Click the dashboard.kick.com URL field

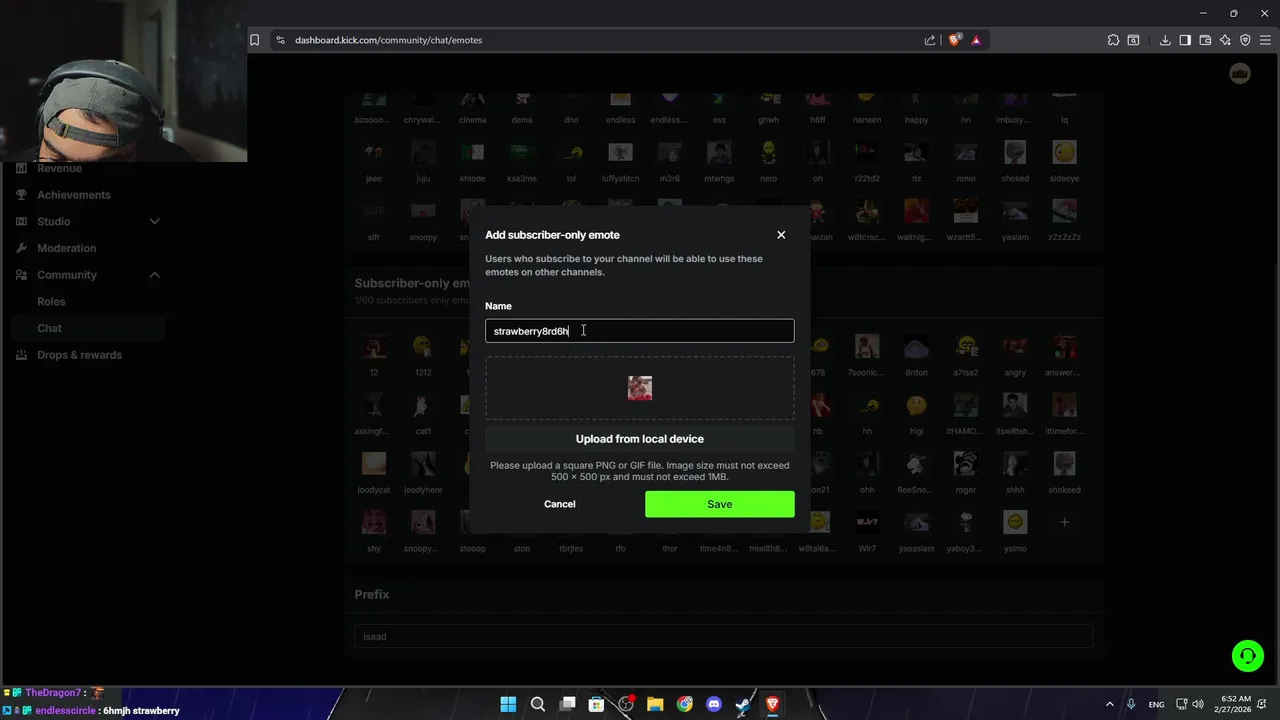(x=388, y=40)
